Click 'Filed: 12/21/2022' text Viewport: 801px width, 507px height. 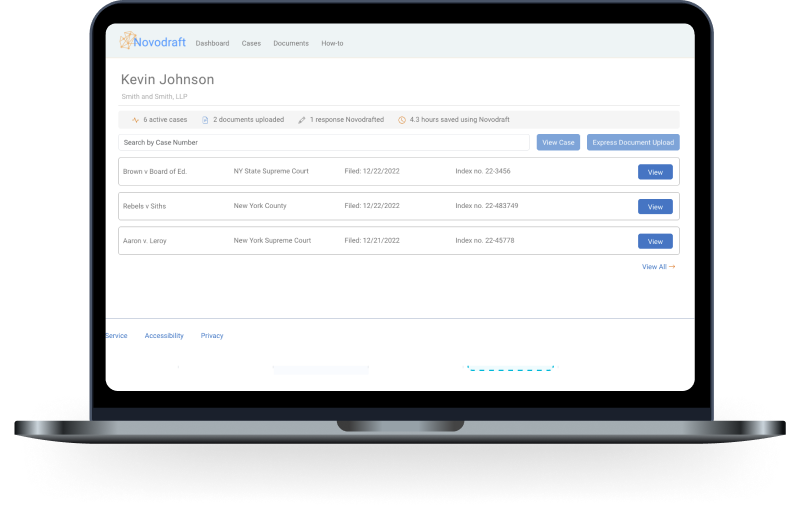point(372,241)
